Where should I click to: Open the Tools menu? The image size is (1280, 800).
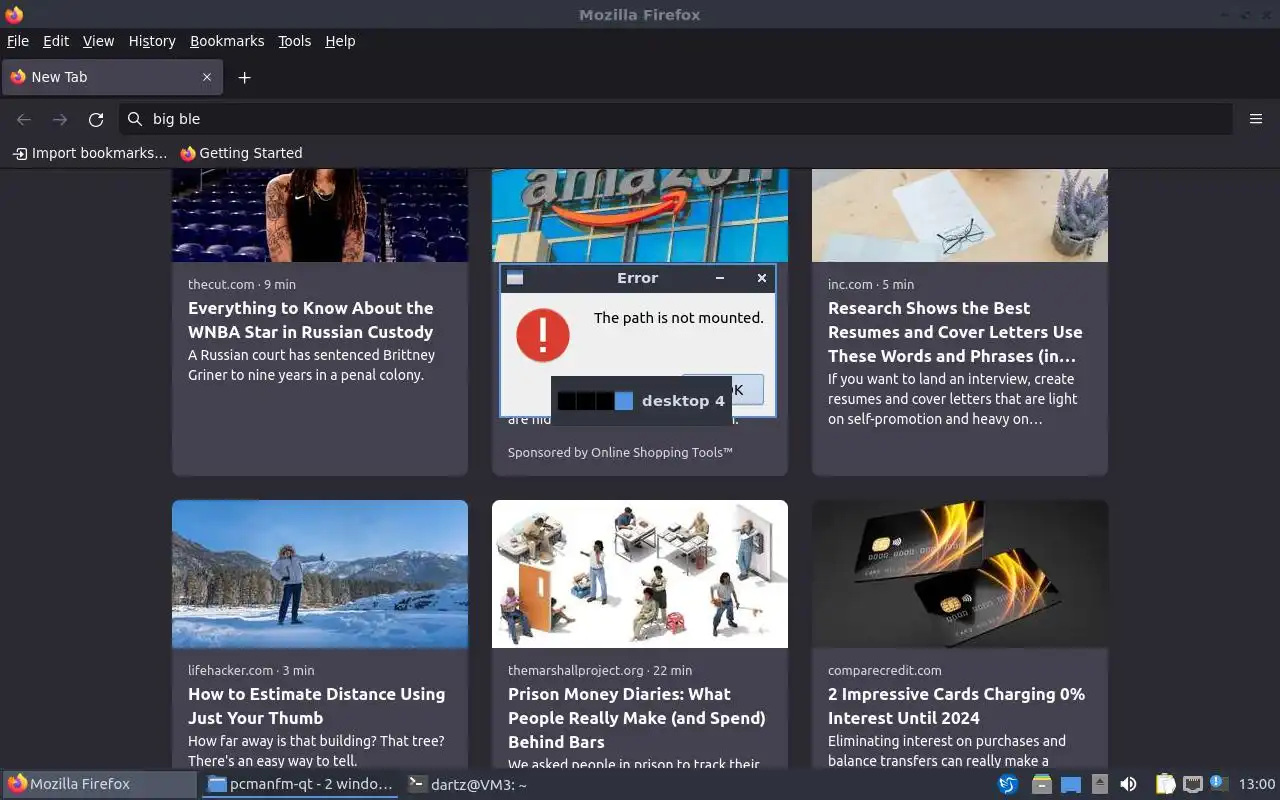(x=294, y=41)
